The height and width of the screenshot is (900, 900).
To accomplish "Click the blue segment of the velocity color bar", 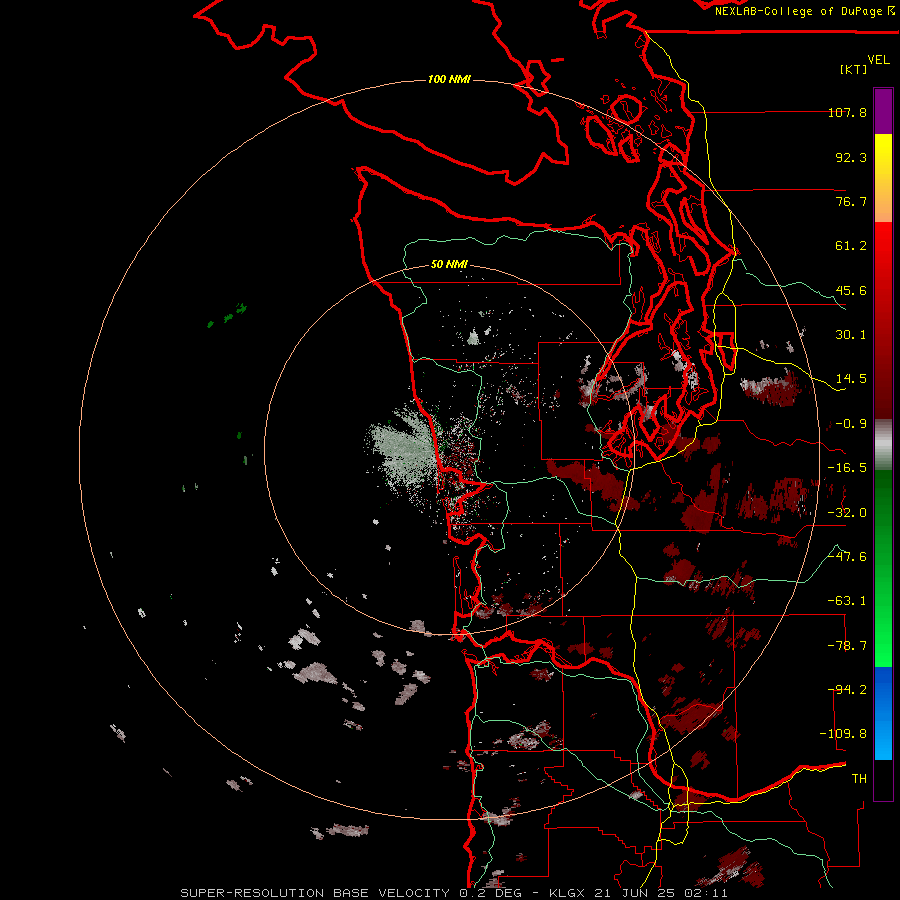I will [883, 713].
